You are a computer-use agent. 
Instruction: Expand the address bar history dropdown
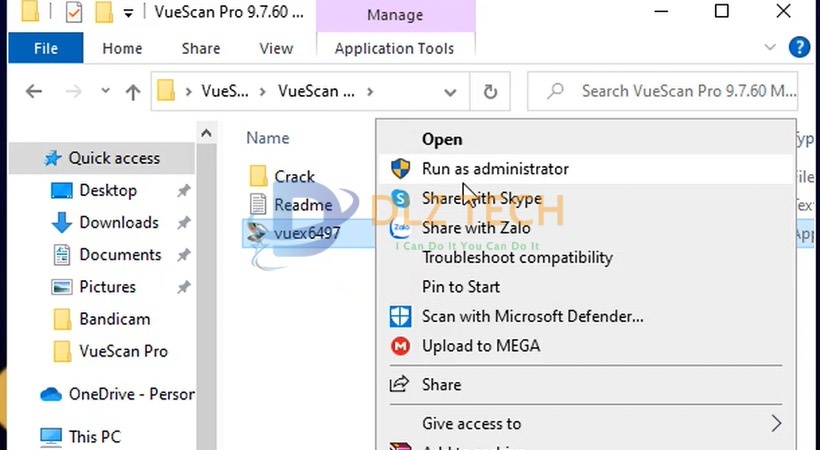451,92
